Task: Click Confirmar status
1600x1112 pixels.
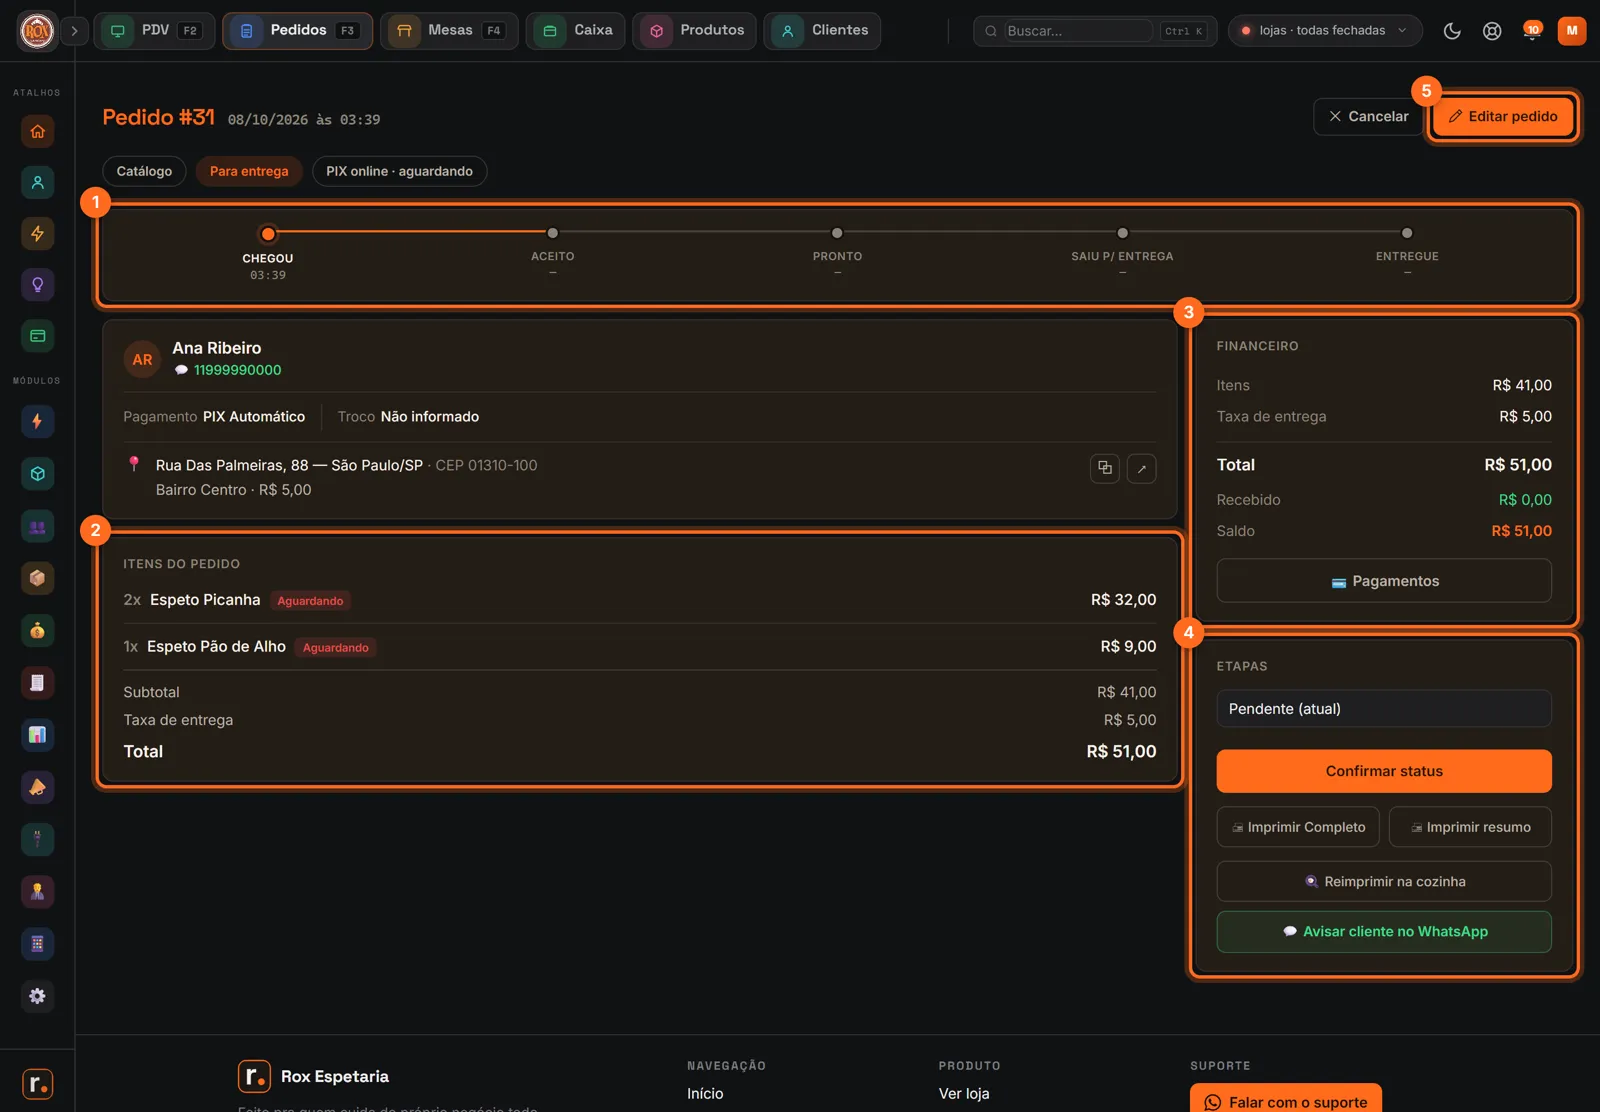Action: pos(1384,771)
